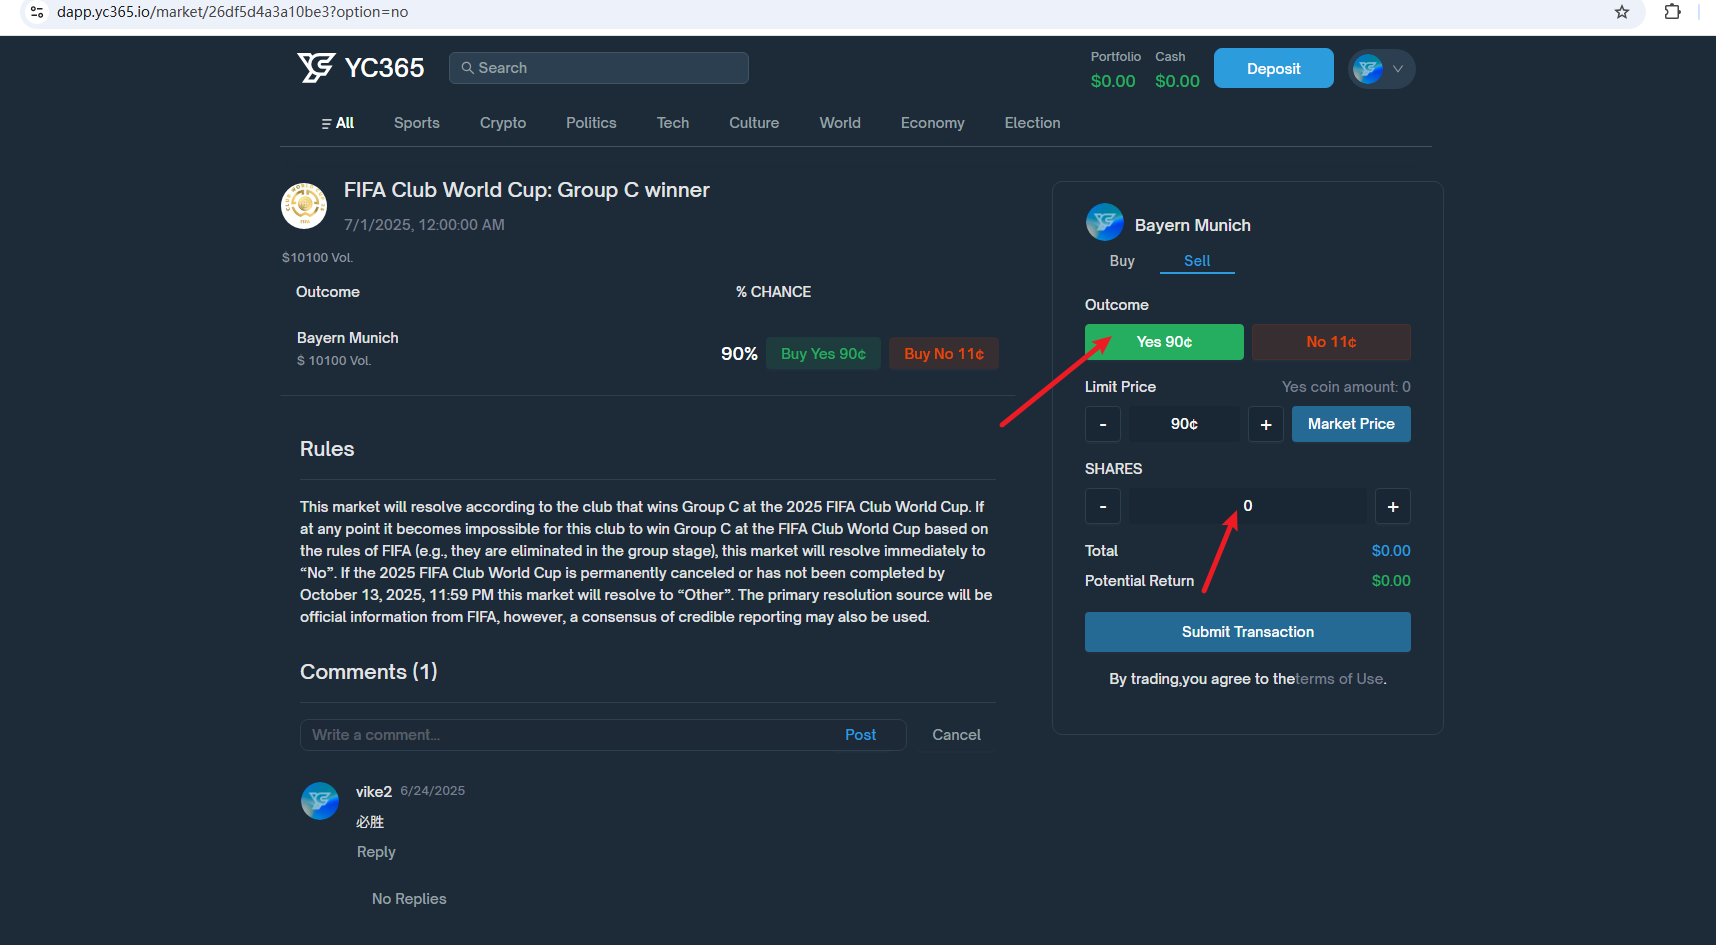
Task: Click the All filter list icon
Action: pyautogui.click(x=326, y=124)
